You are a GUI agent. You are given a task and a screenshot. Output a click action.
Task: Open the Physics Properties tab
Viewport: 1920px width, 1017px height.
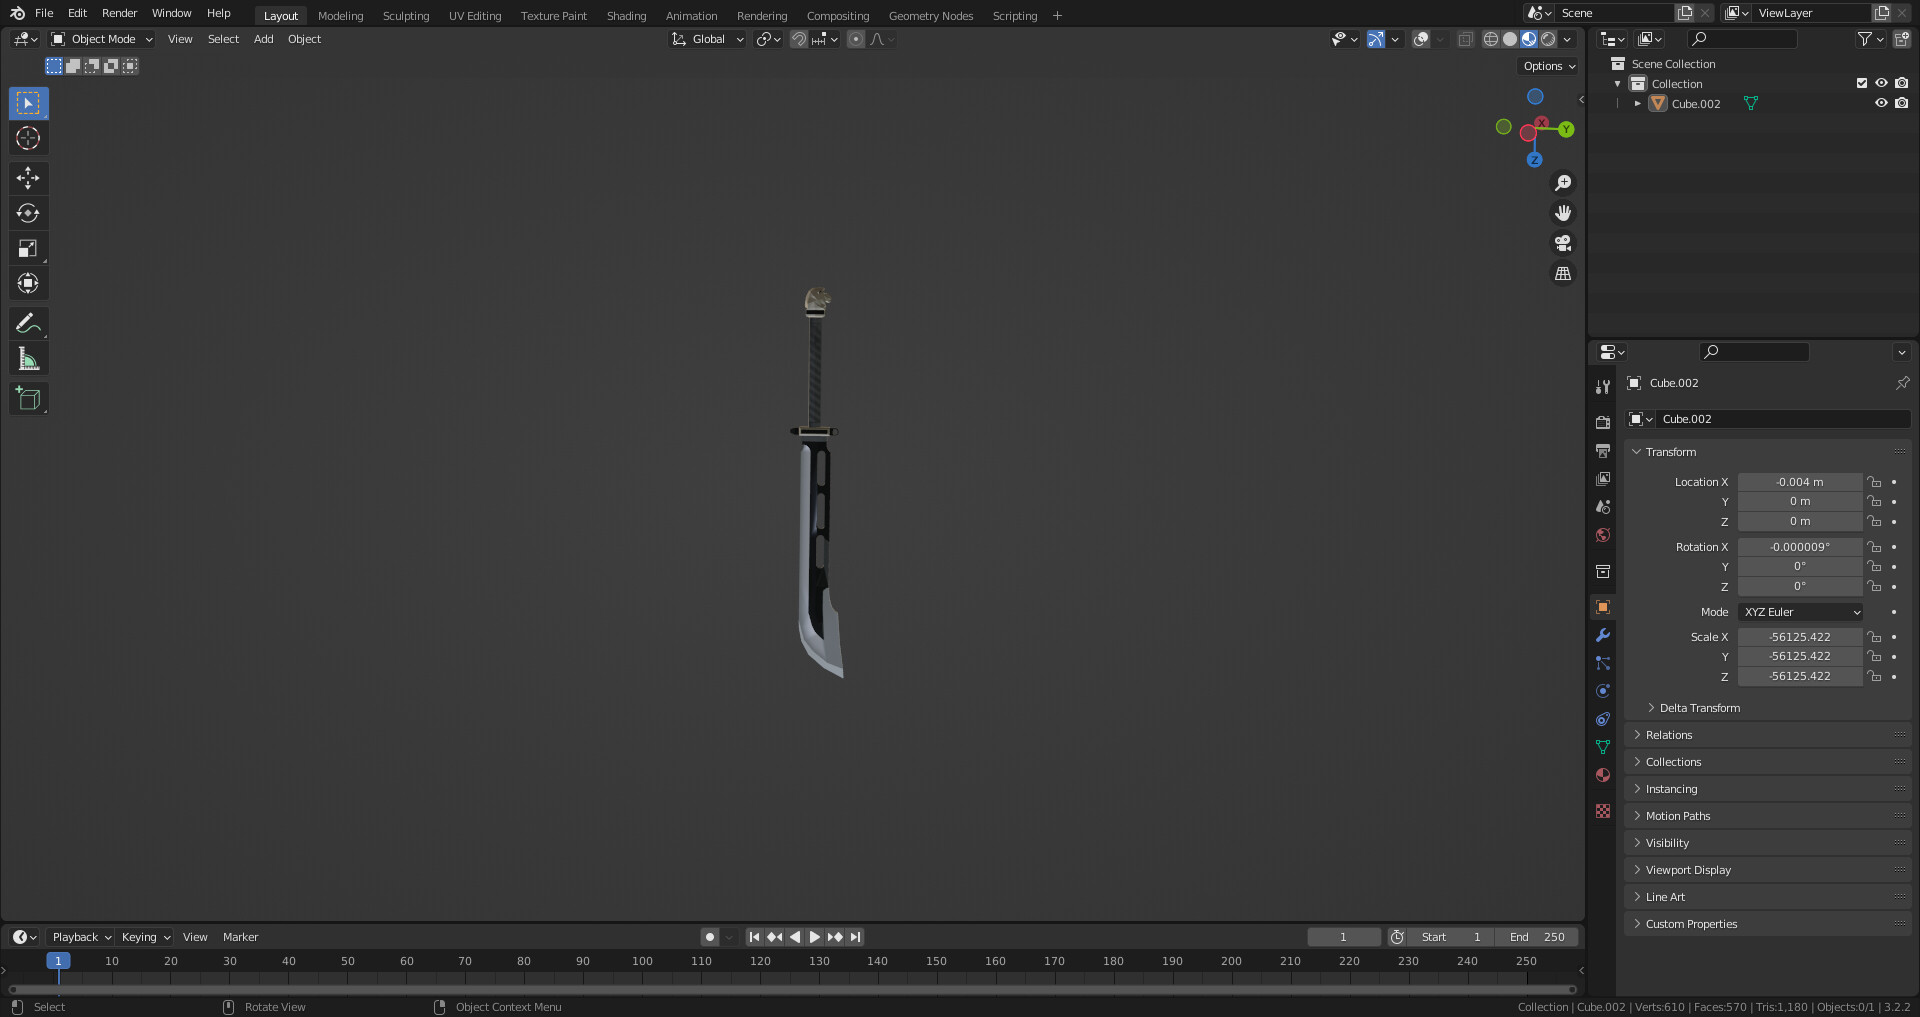coord(1602,690)
